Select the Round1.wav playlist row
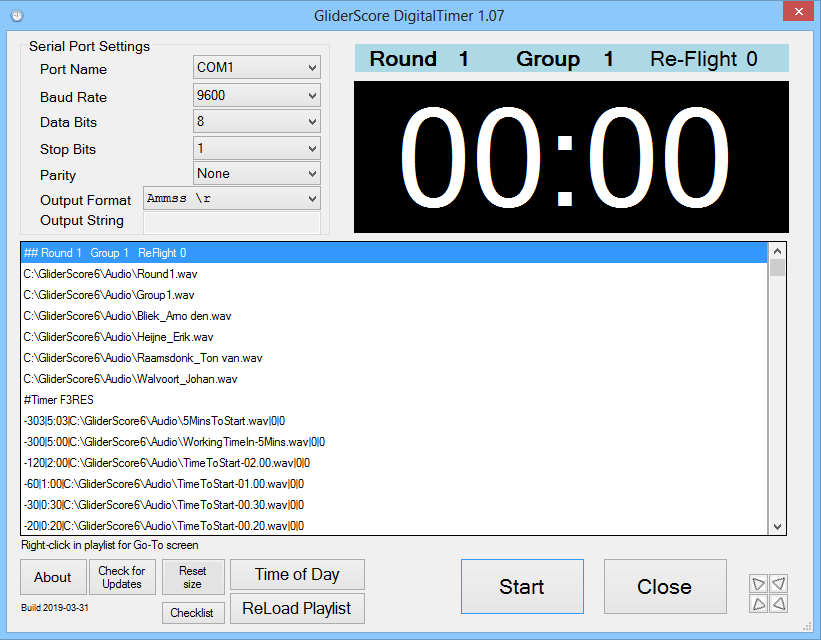821x640 pixels. click(394, 274)
